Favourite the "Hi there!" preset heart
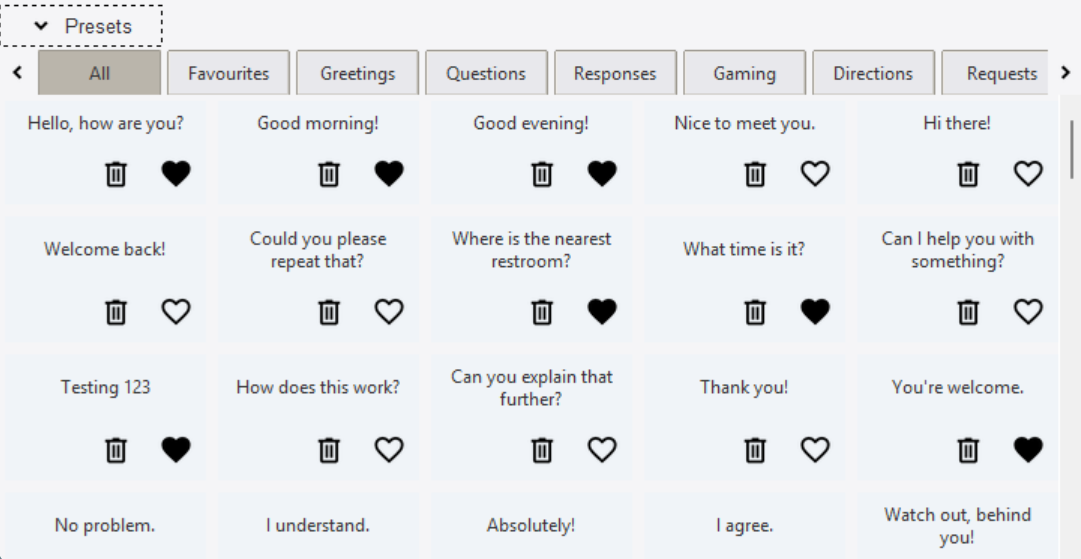 coord(1028,174)
